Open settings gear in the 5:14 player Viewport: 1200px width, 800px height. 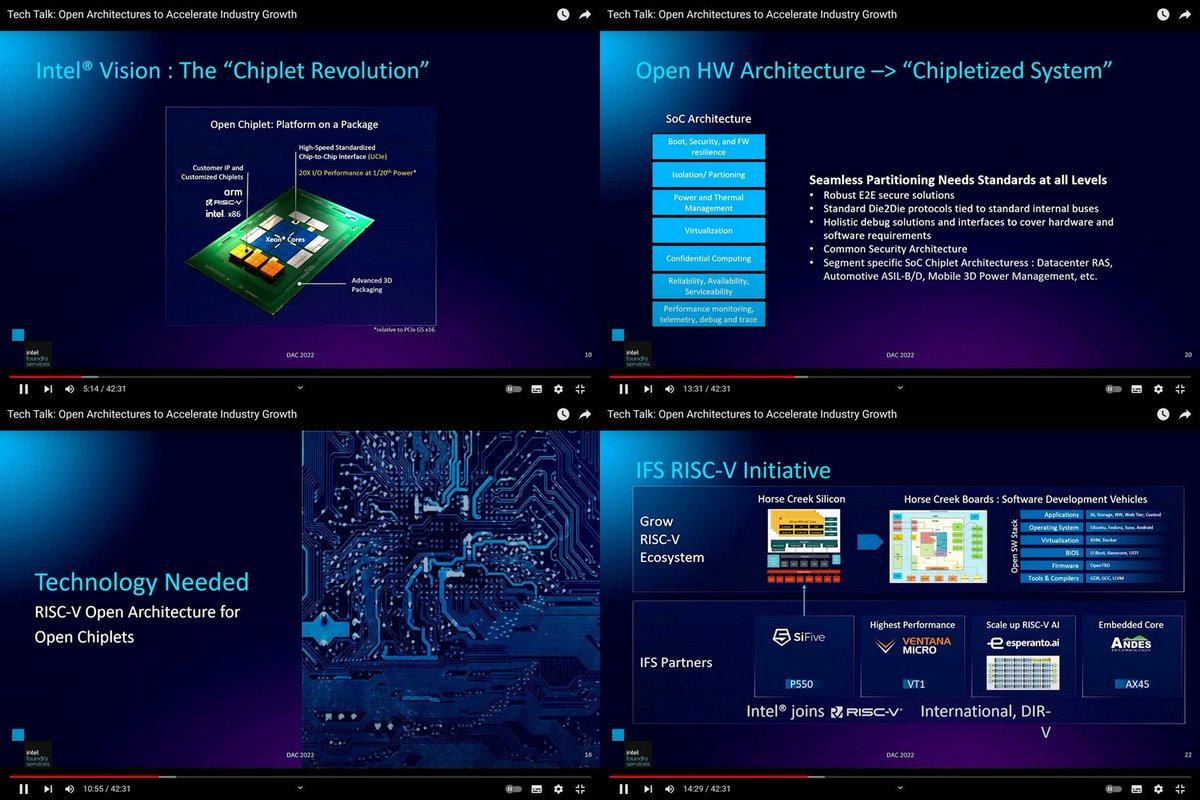click(558, 389)
